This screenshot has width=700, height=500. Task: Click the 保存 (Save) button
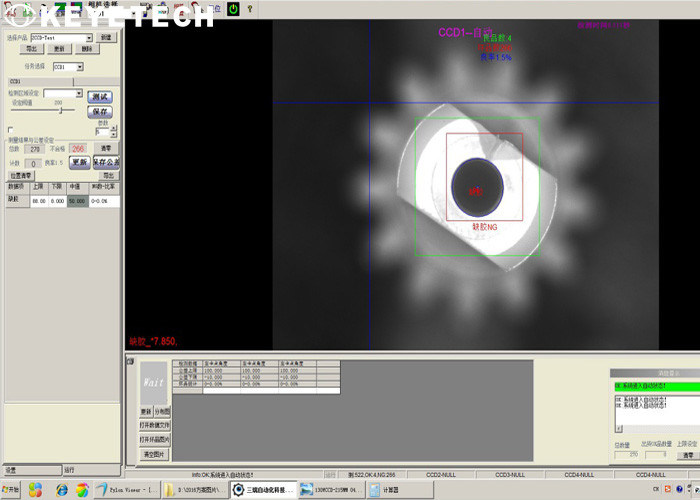pyautogui.click(x=99, y=112)
